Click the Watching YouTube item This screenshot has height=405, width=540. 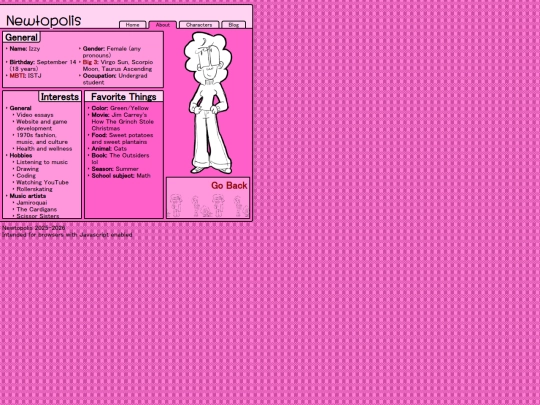pos(42,182)
